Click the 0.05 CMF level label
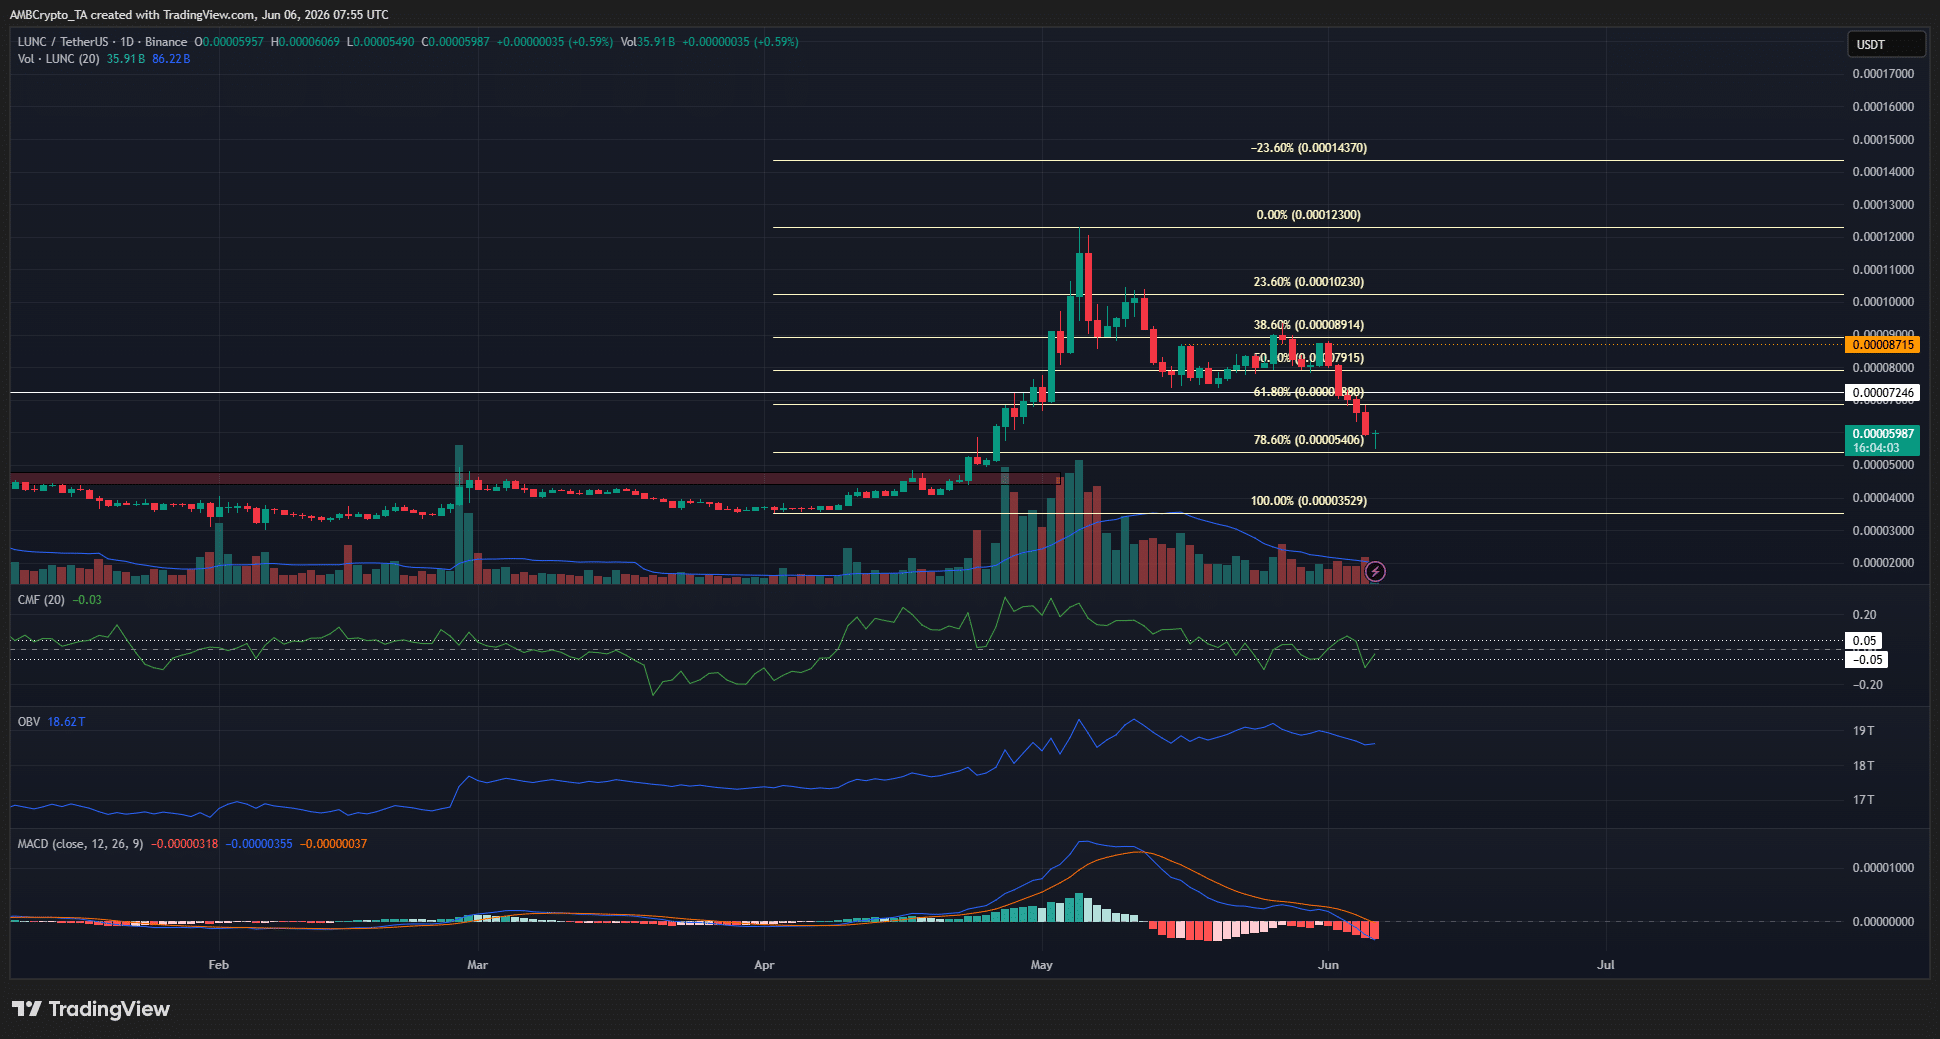 pos(1864,641)
